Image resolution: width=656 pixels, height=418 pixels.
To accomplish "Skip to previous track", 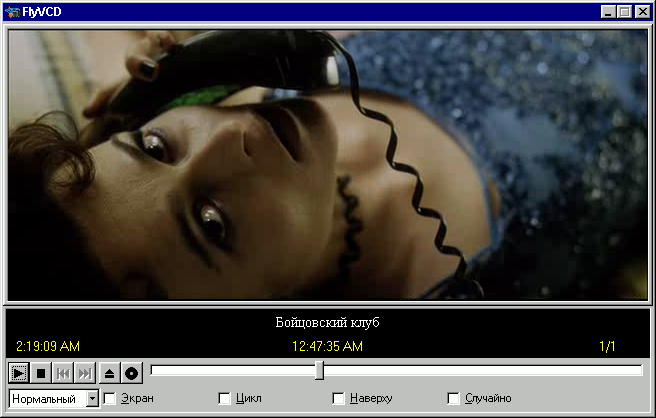I will pos(63,373).
